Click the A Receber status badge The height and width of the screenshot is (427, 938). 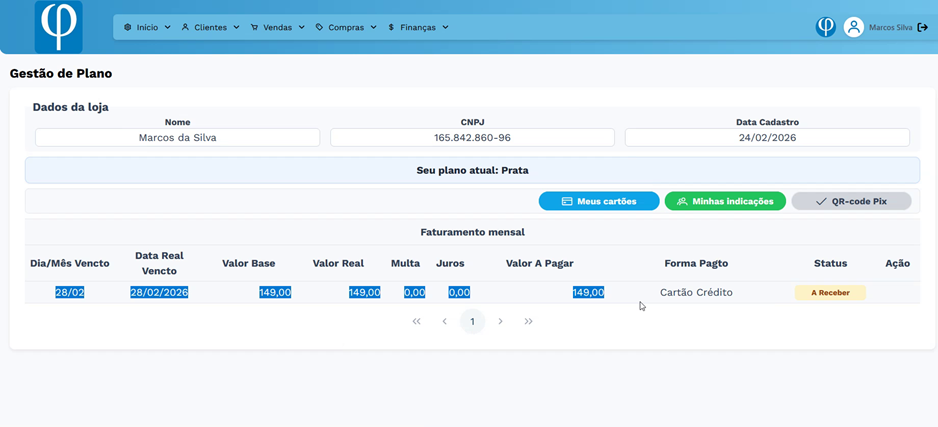tap(830, 293)
